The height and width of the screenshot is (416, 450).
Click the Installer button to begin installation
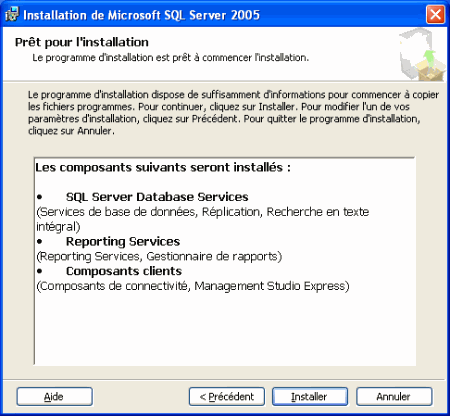(310, 396)
